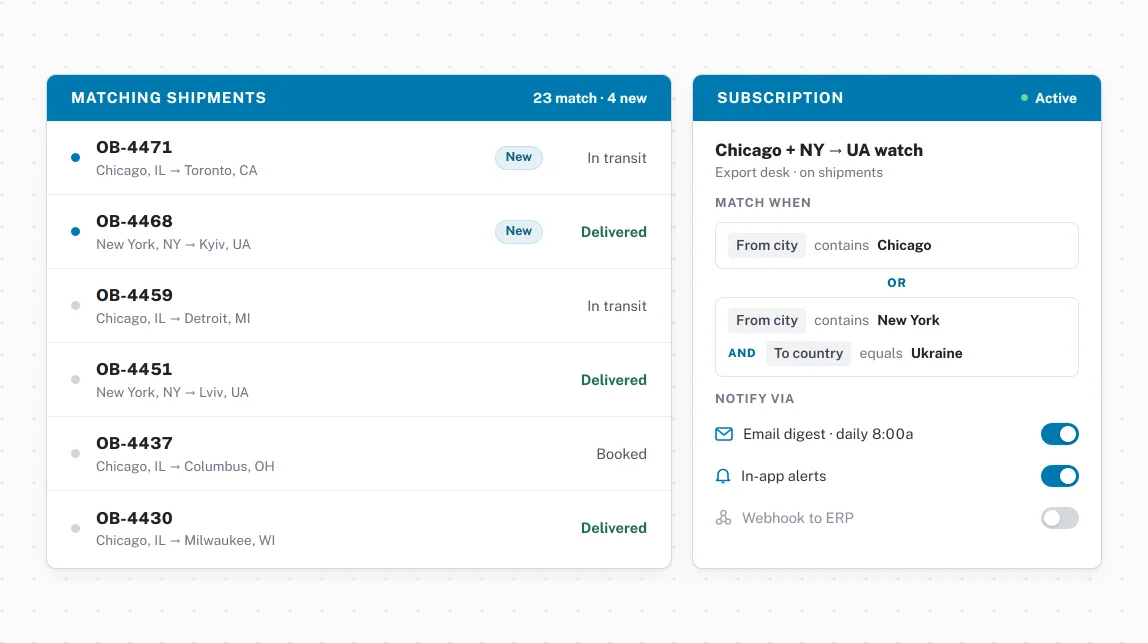Click route Chicago, IL → Detroit, MI
Image resolution: width=1148 pixels, height=643 pixels.
tap(173, 319)
